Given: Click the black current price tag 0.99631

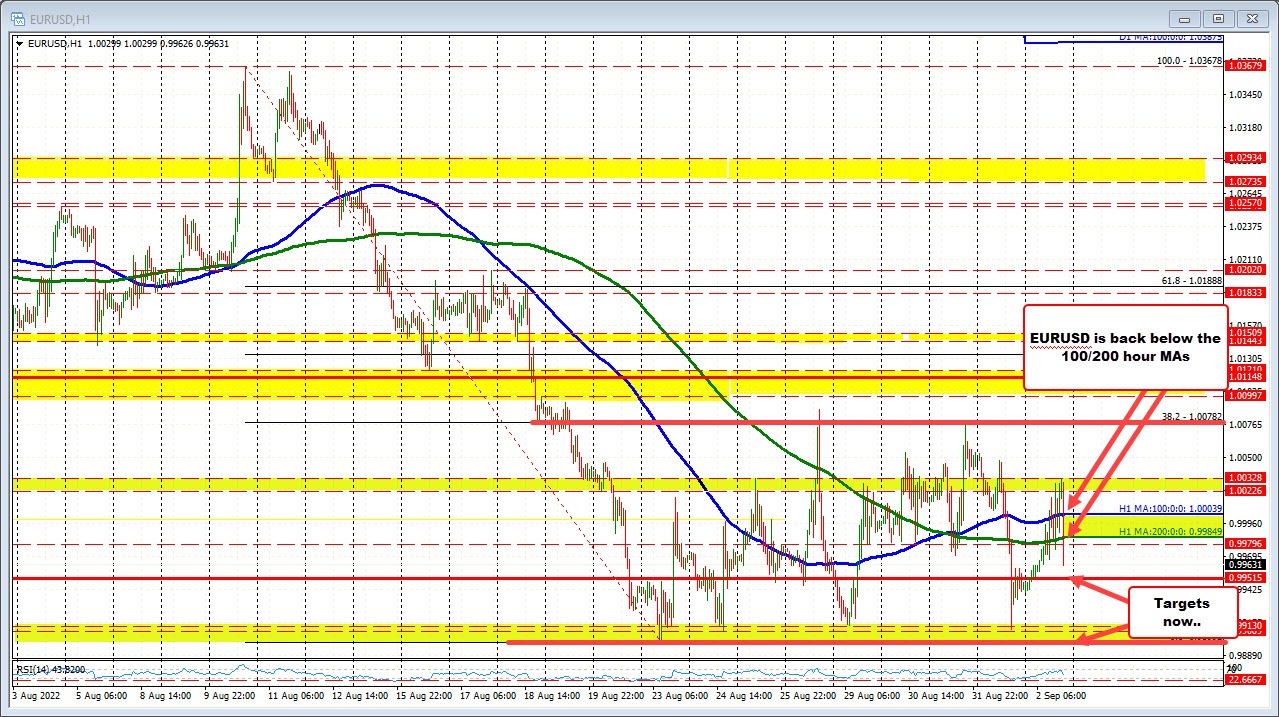Looking at the screenshot, I should click(x=1247, y=564).
